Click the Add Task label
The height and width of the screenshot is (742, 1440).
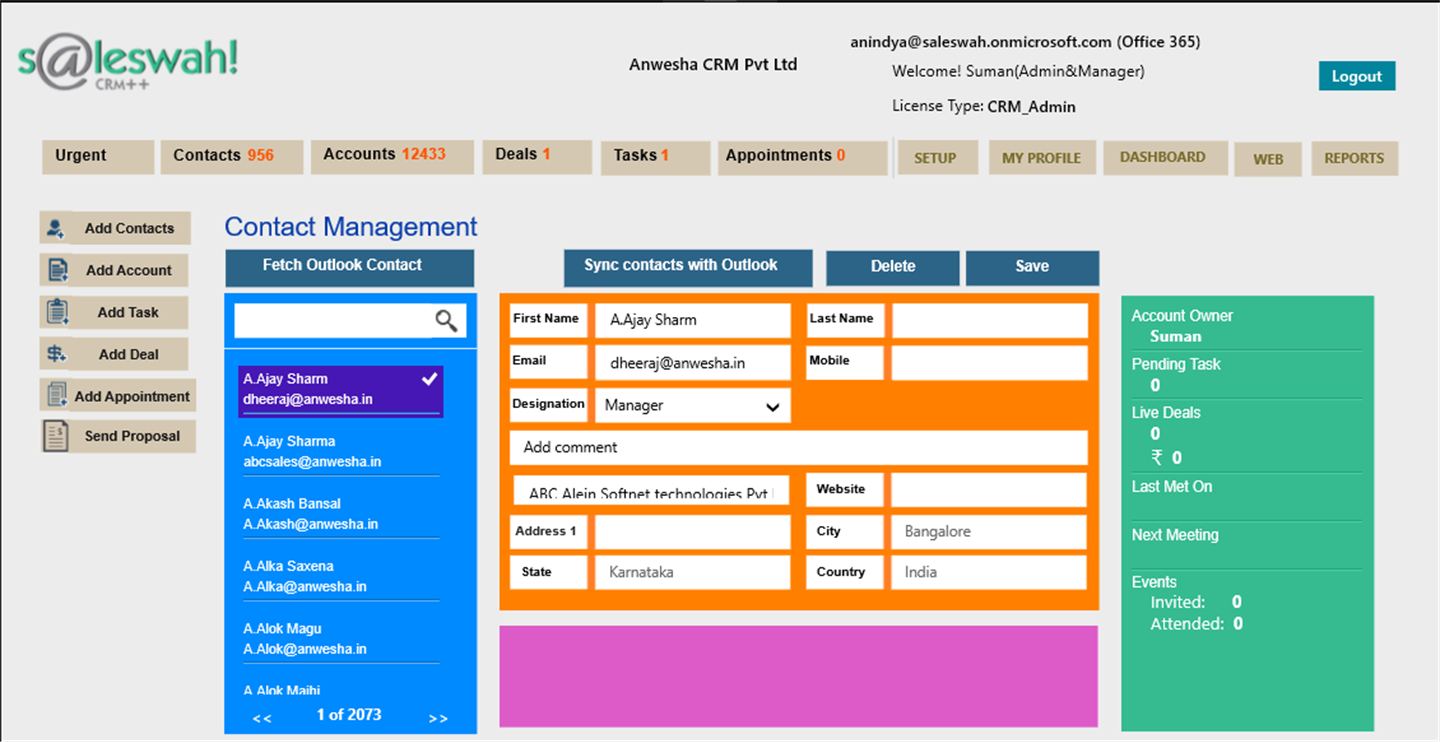coord(128,312)
